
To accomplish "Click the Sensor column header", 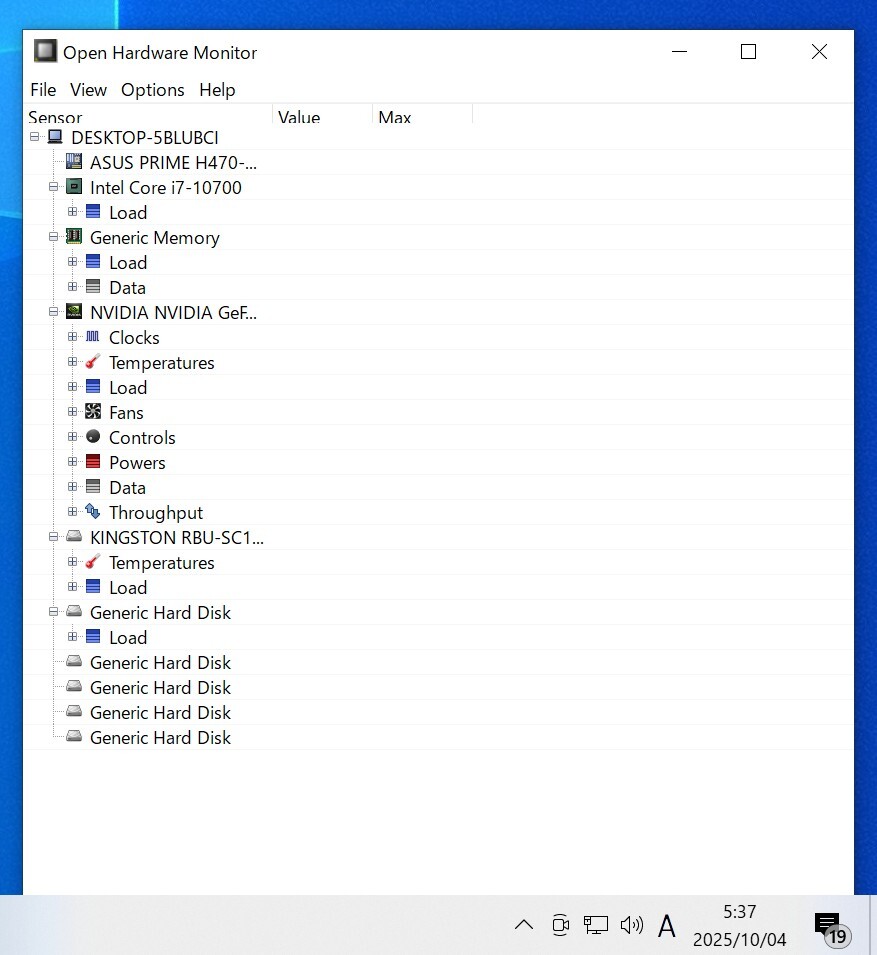I will click(148, 115).
